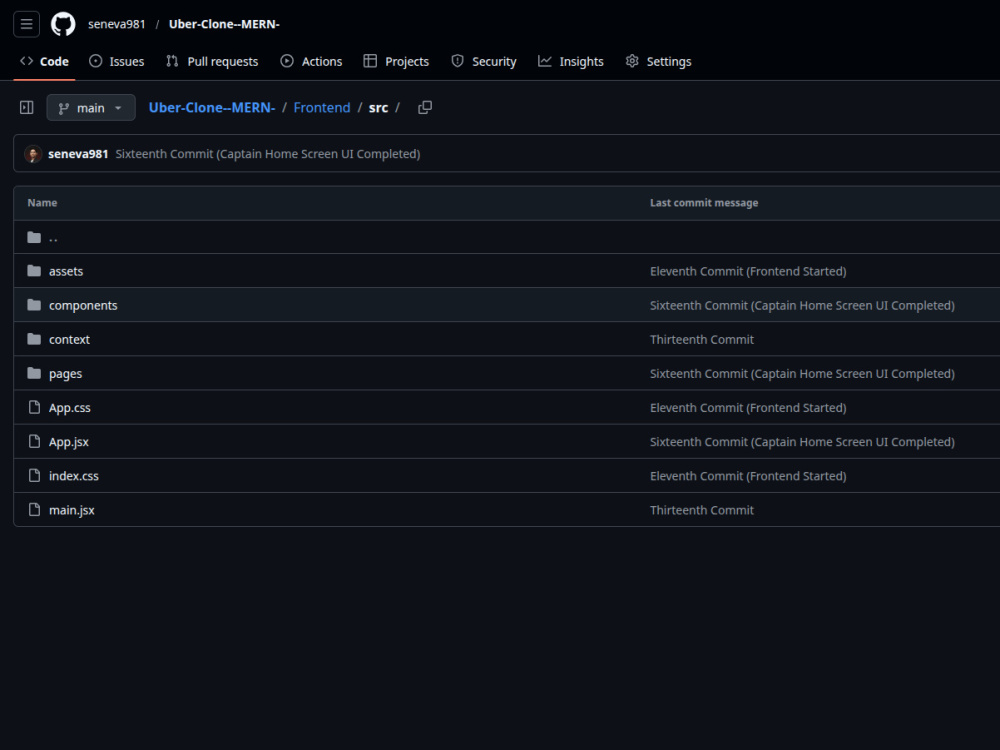
Task: Open the main.jsx file
Action: point(72,510)
